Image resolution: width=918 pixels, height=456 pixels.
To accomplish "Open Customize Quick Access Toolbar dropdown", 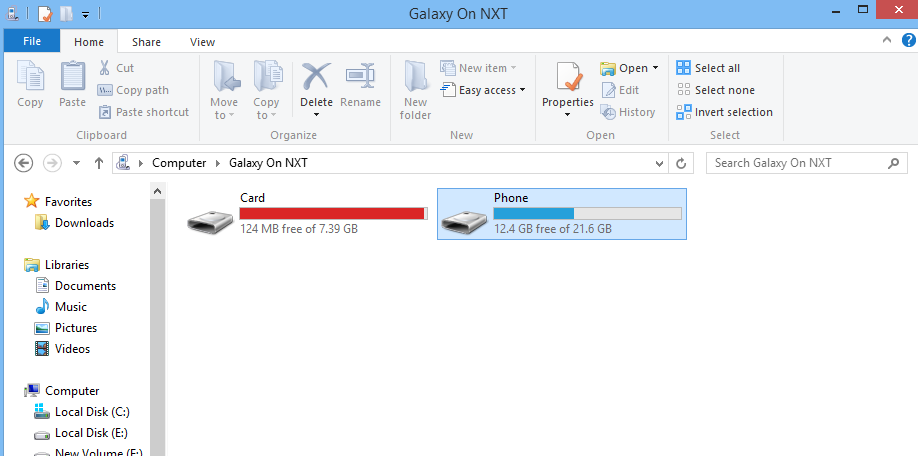I will tap(85, 14).
